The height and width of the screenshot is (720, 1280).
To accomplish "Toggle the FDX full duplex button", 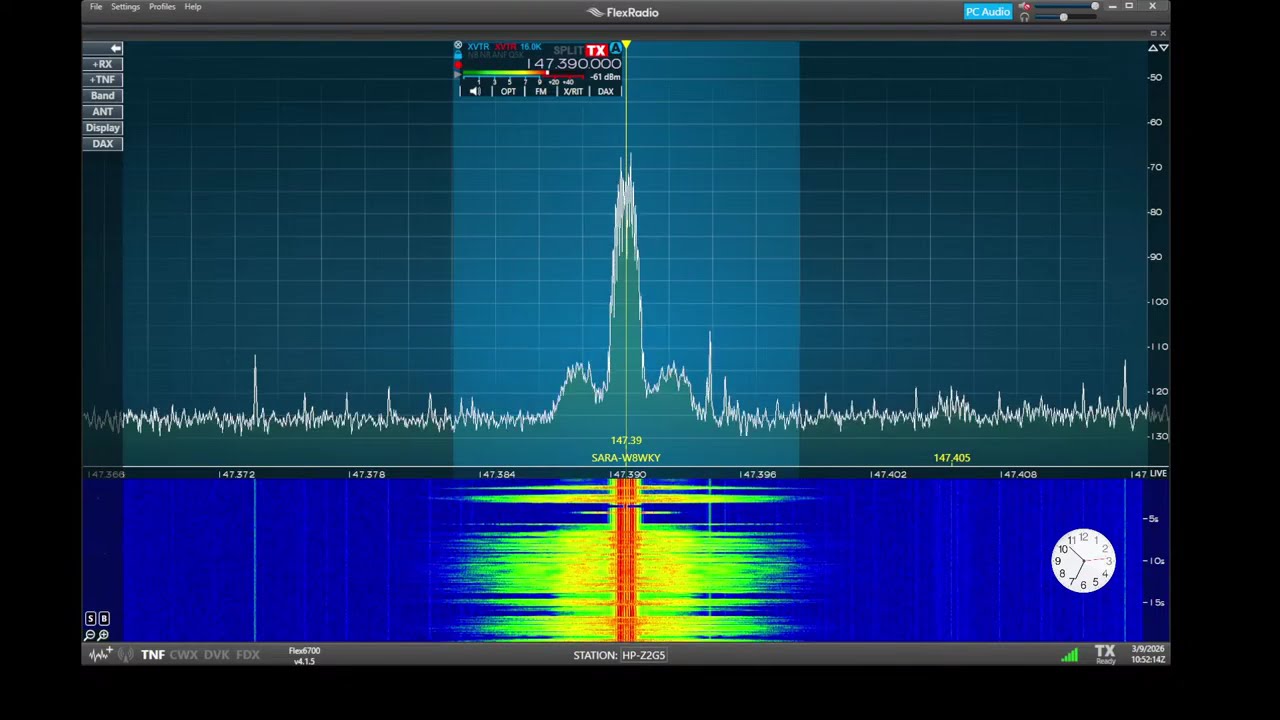I will tap(248, 655).
